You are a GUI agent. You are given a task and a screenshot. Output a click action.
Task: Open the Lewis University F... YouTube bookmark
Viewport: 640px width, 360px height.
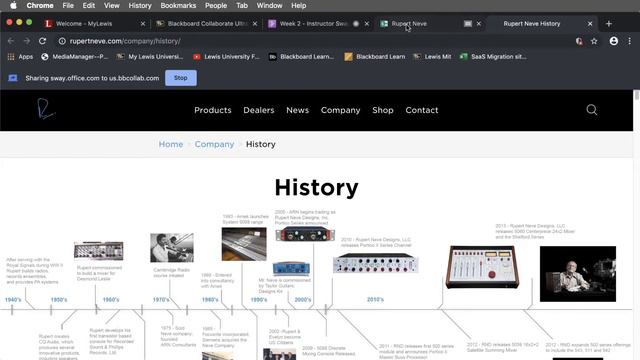(226, 57)
